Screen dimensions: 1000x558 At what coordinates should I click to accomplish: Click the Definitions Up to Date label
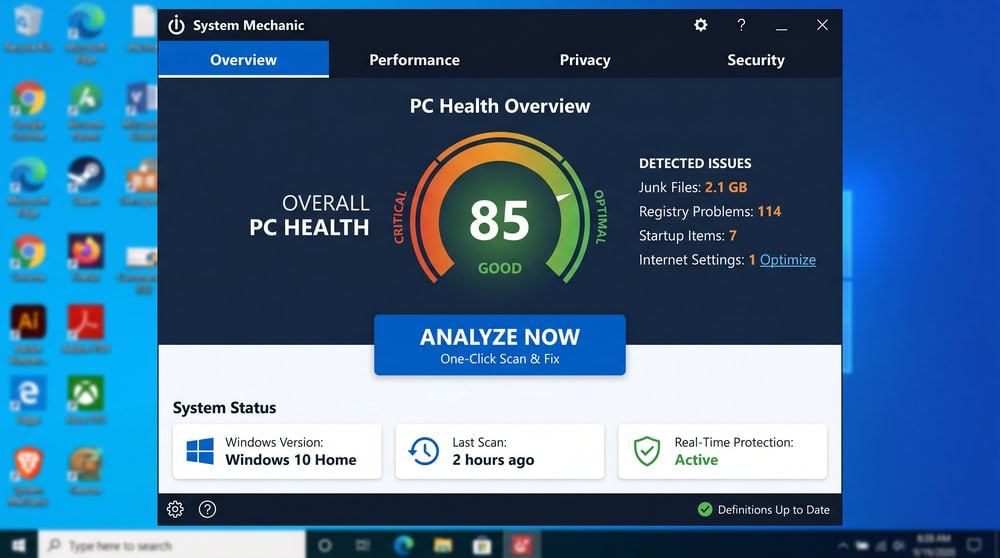click(x=774, y=510)
